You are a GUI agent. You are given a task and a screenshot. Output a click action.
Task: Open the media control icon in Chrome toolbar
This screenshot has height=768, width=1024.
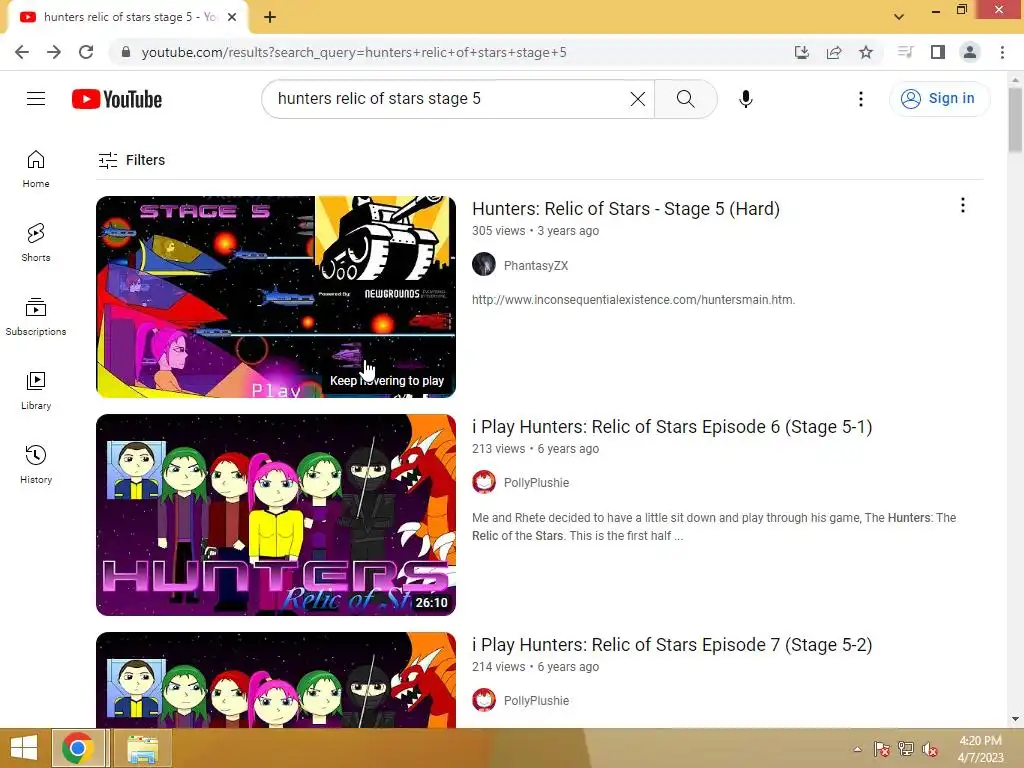click(x=905, y=52)
